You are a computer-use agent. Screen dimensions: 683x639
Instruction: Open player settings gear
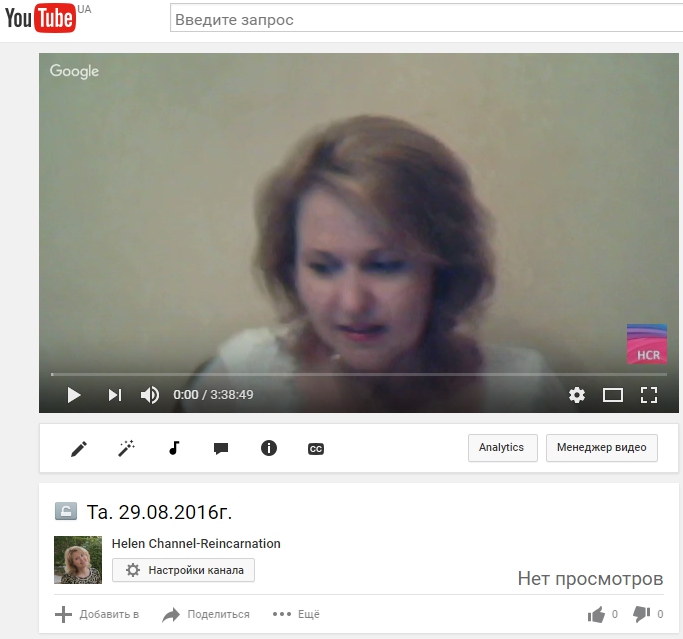point(577,395)
